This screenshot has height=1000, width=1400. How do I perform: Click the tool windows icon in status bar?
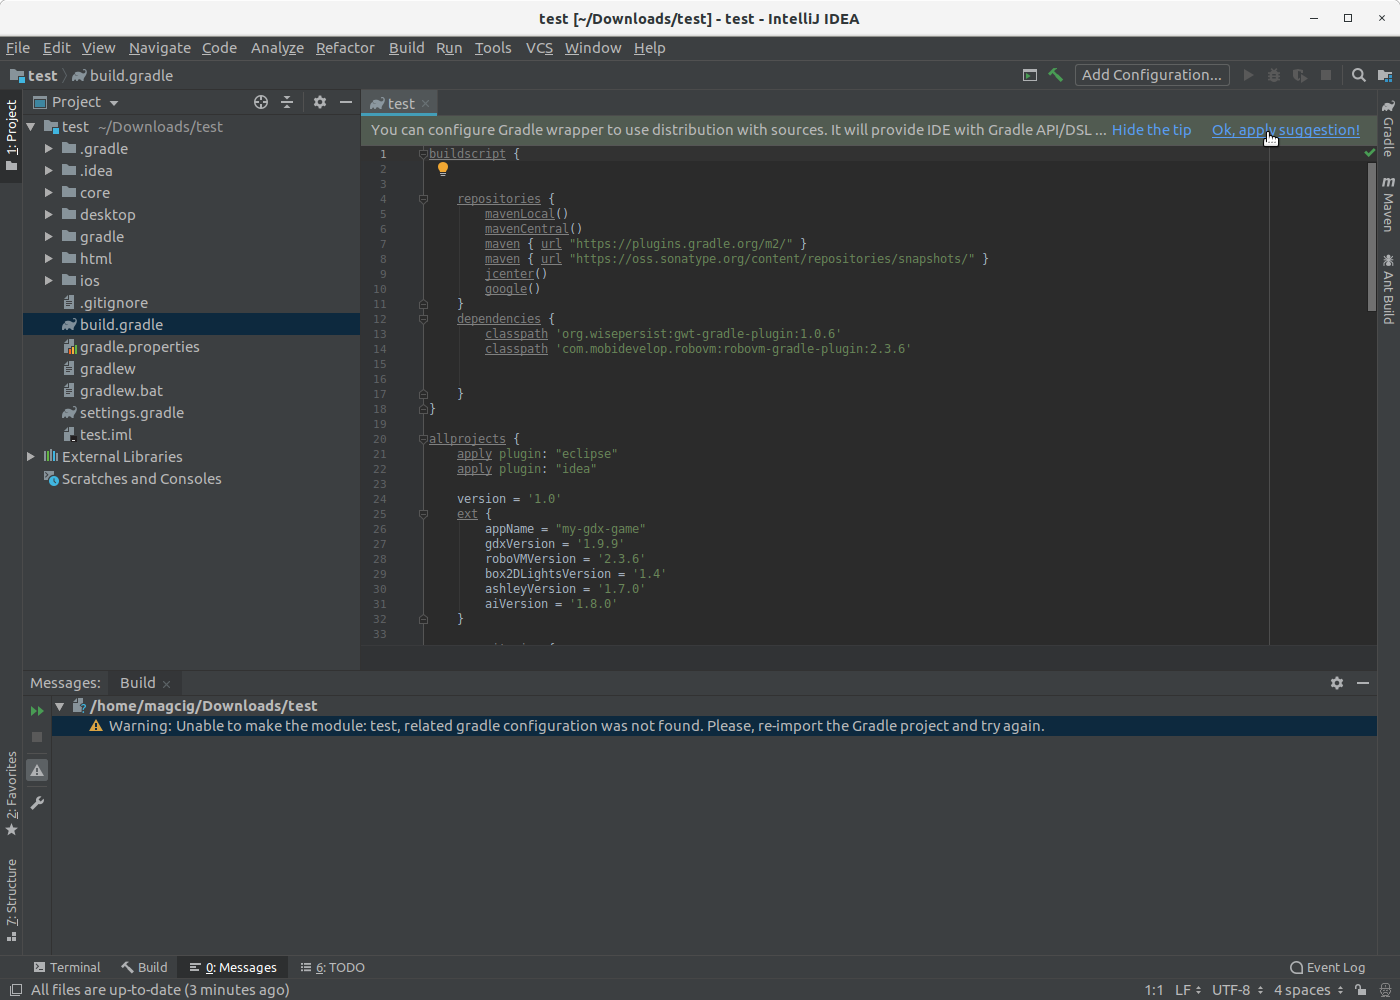[16, 990]
